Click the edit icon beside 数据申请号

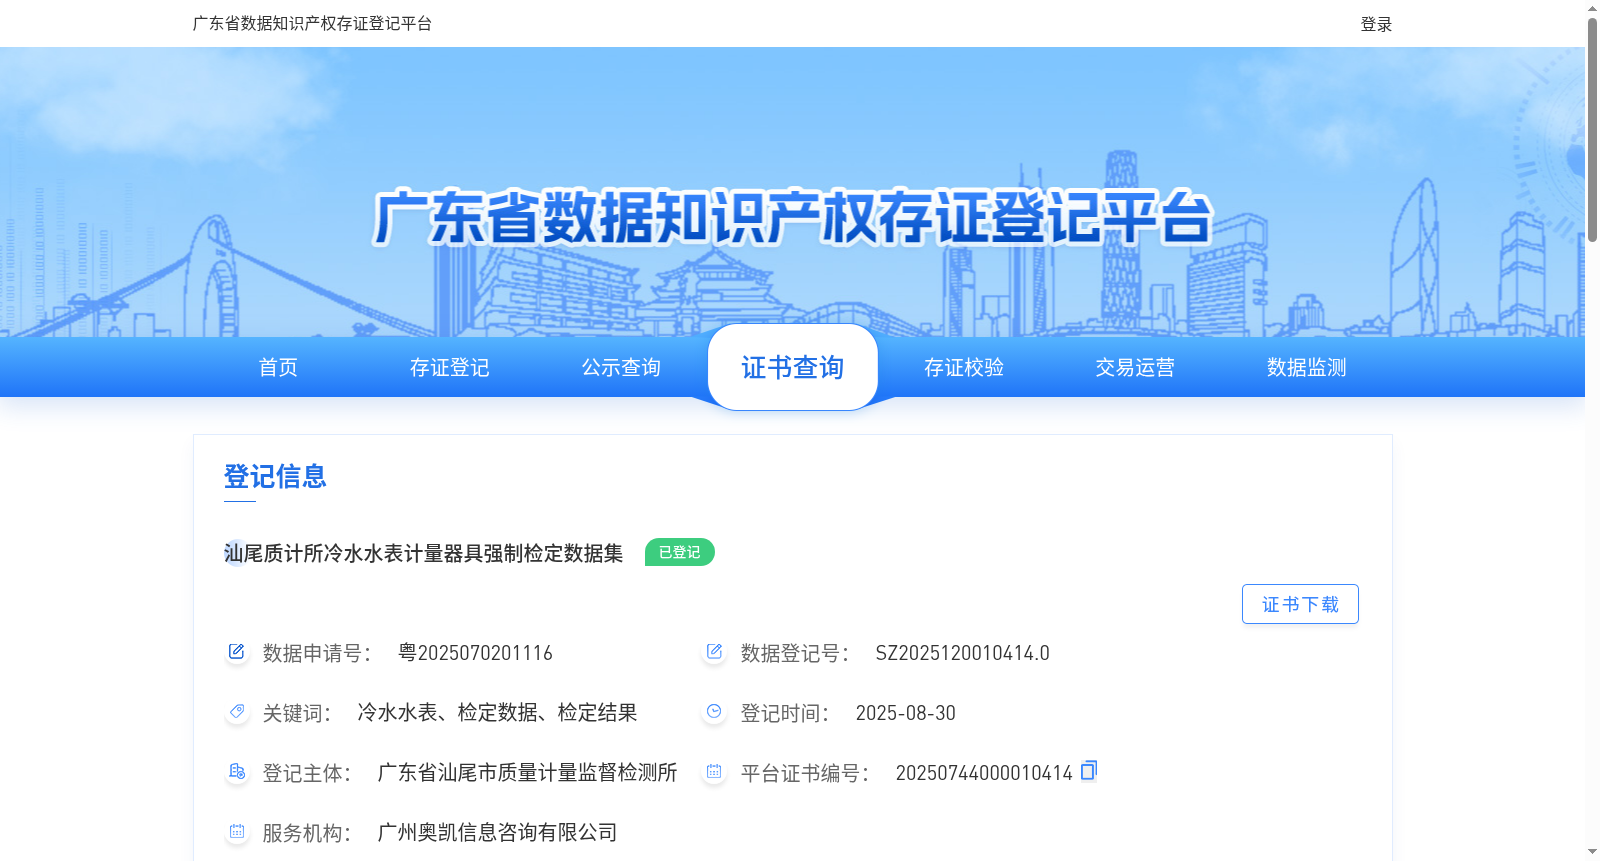(x=236, y=652)
